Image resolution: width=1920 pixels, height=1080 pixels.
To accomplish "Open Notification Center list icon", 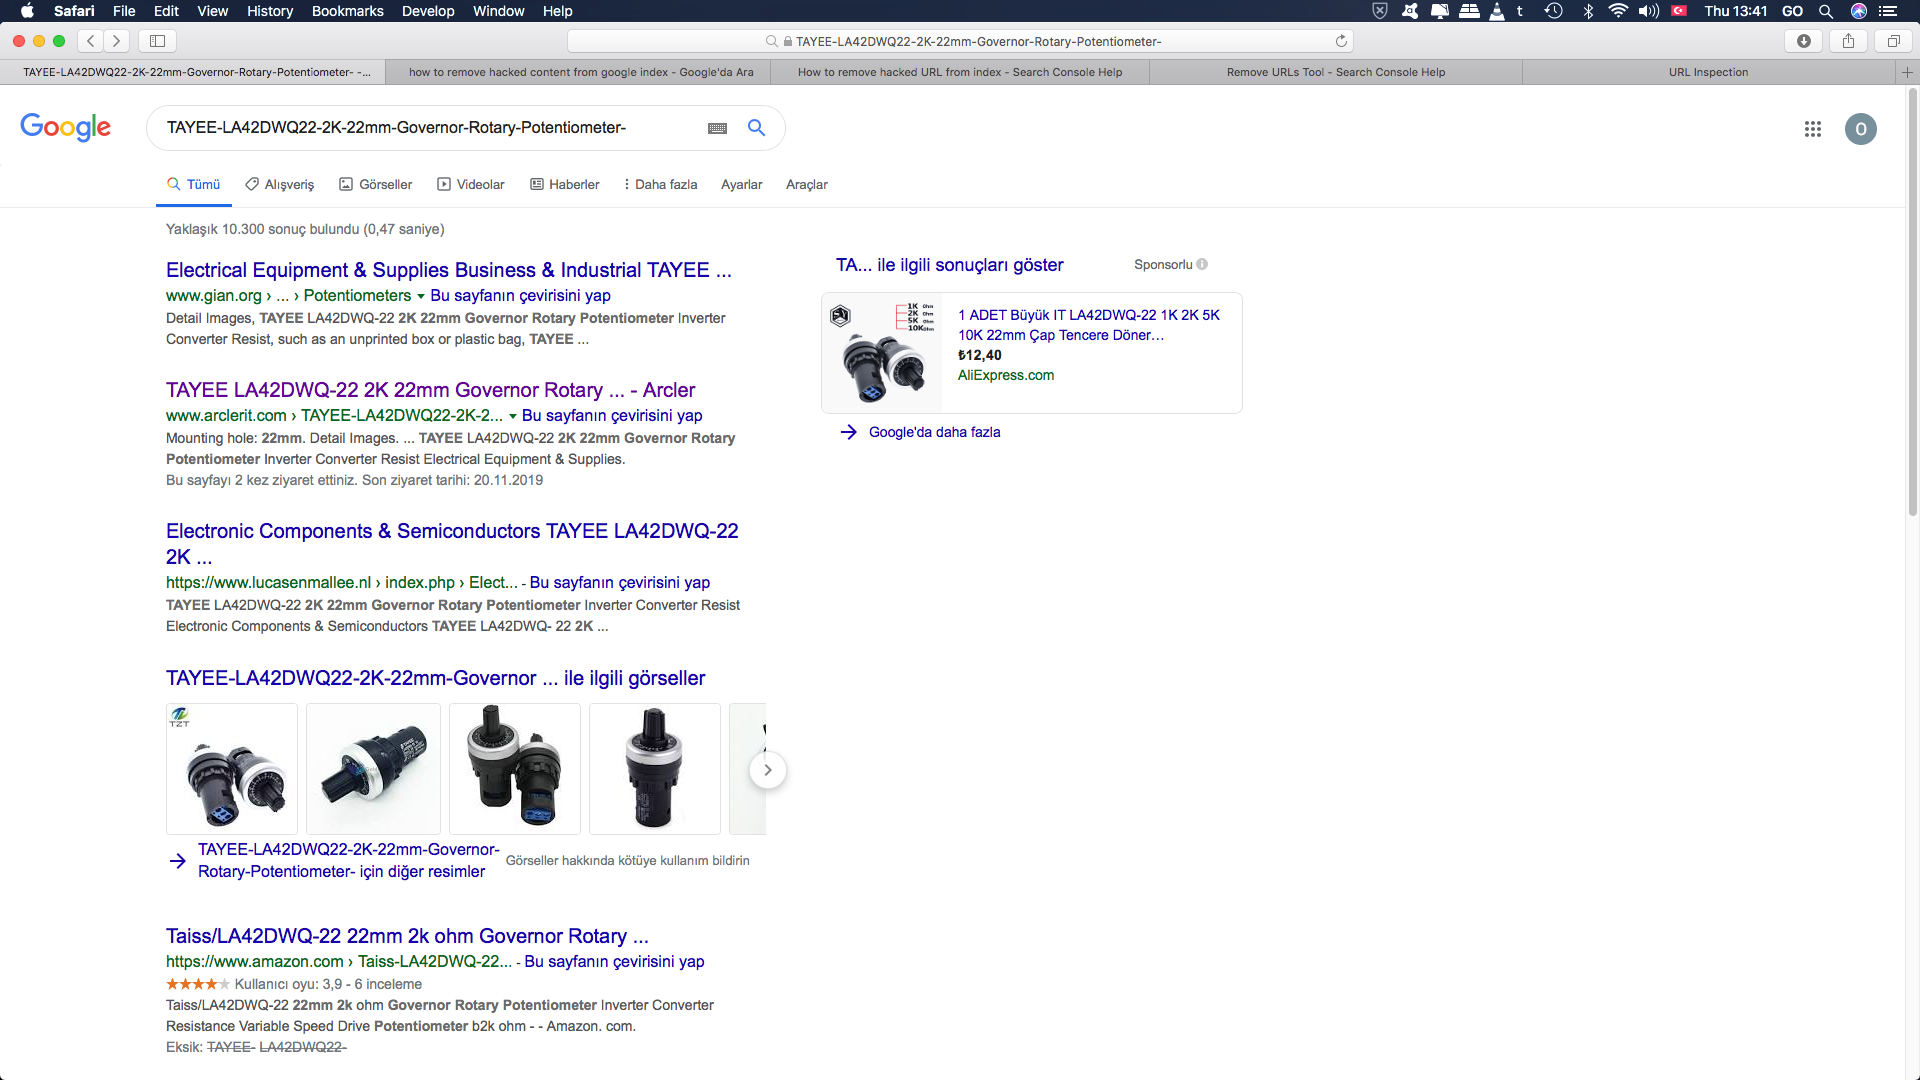I will (x=1888, y=11).
